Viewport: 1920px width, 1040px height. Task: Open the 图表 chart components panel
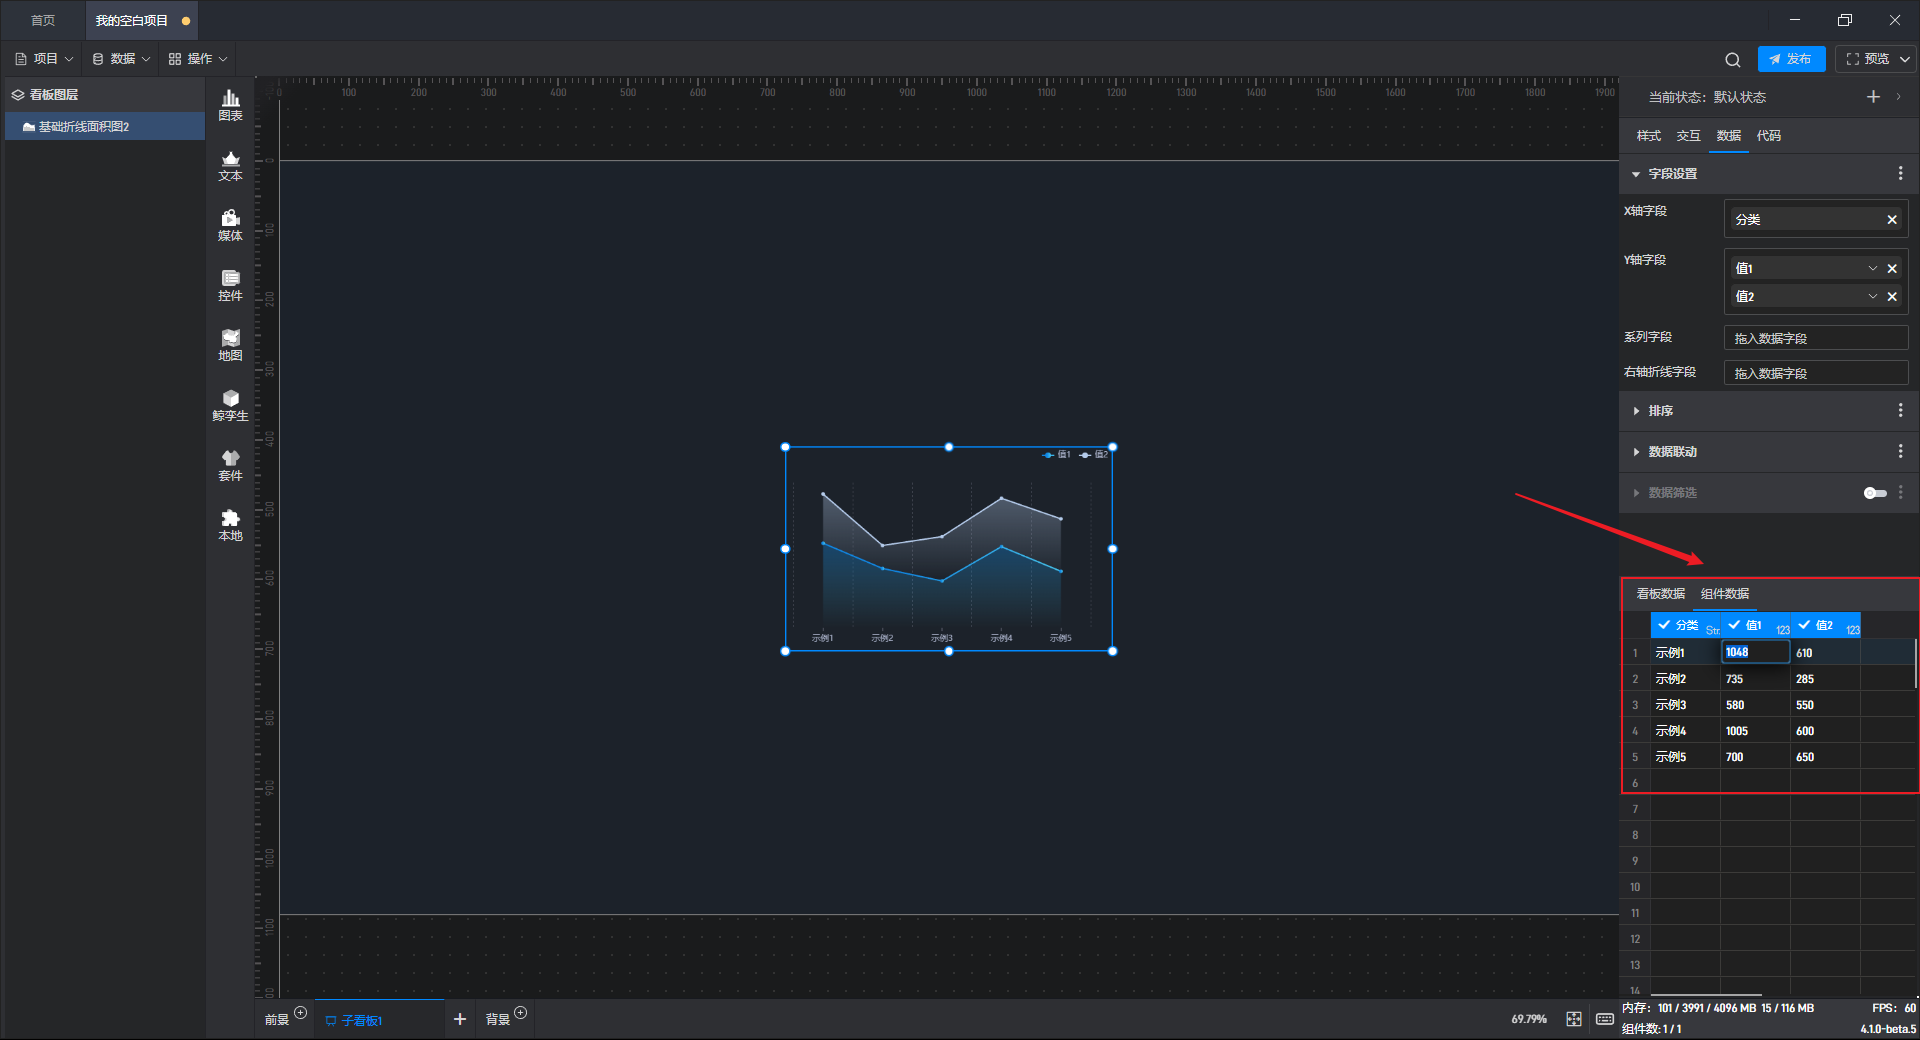[230, 105]
